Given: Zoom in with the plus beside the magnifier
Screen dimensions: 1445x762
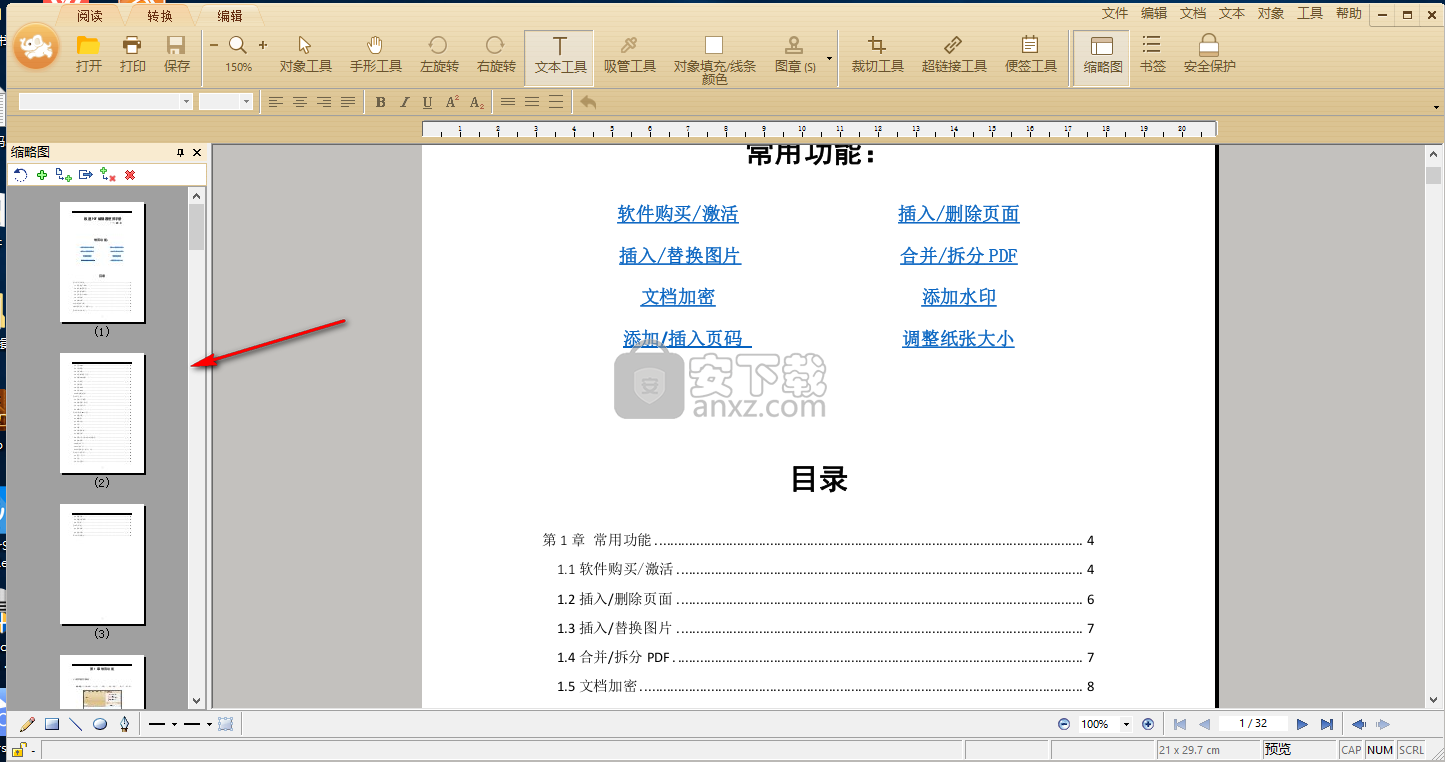Looking at the screenshot, I should click(x=263, y=45).
